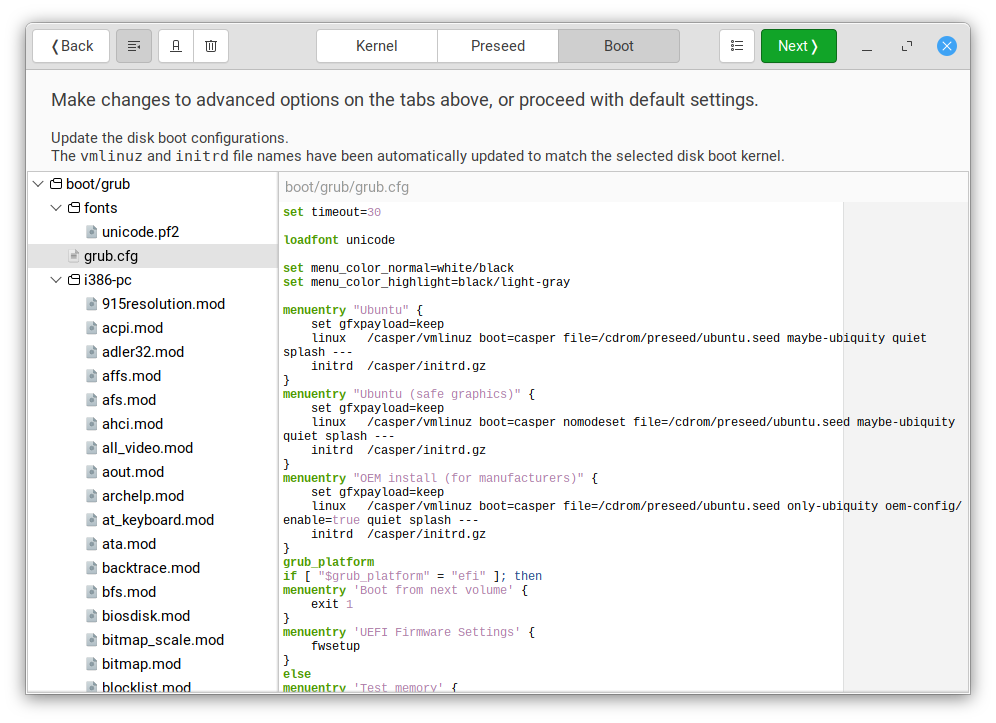Collapse the fonts folder
This screenshot has height=723, width=996.
point(56,207)
